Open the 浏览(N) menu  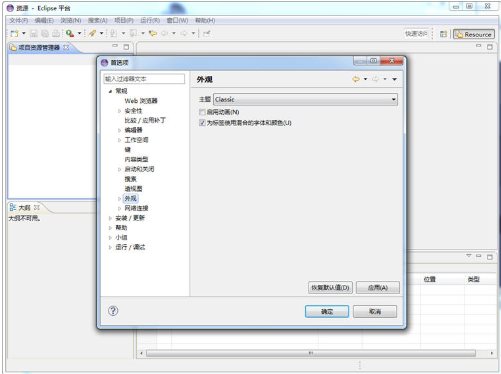(x=71, y=21)
